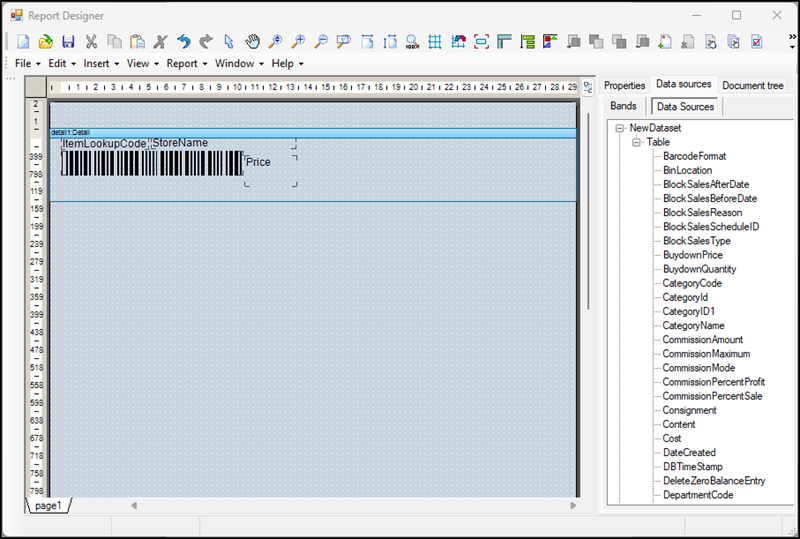Click the detail1:Detail band header
The width and height of the screenshot is (800, 539).
click(x=313, y=133)
